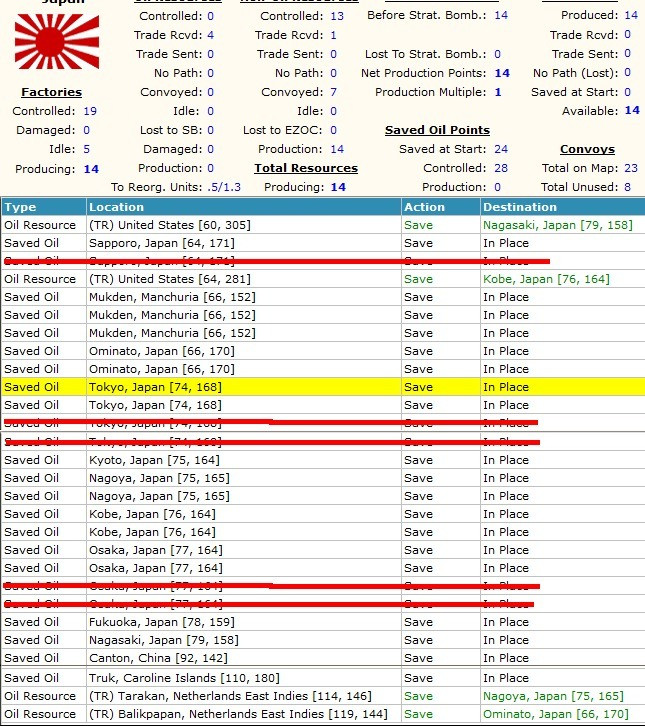Click Convoyed value 7
The width and height of the screenshot is (645, 726).
[x=333, y=92]
